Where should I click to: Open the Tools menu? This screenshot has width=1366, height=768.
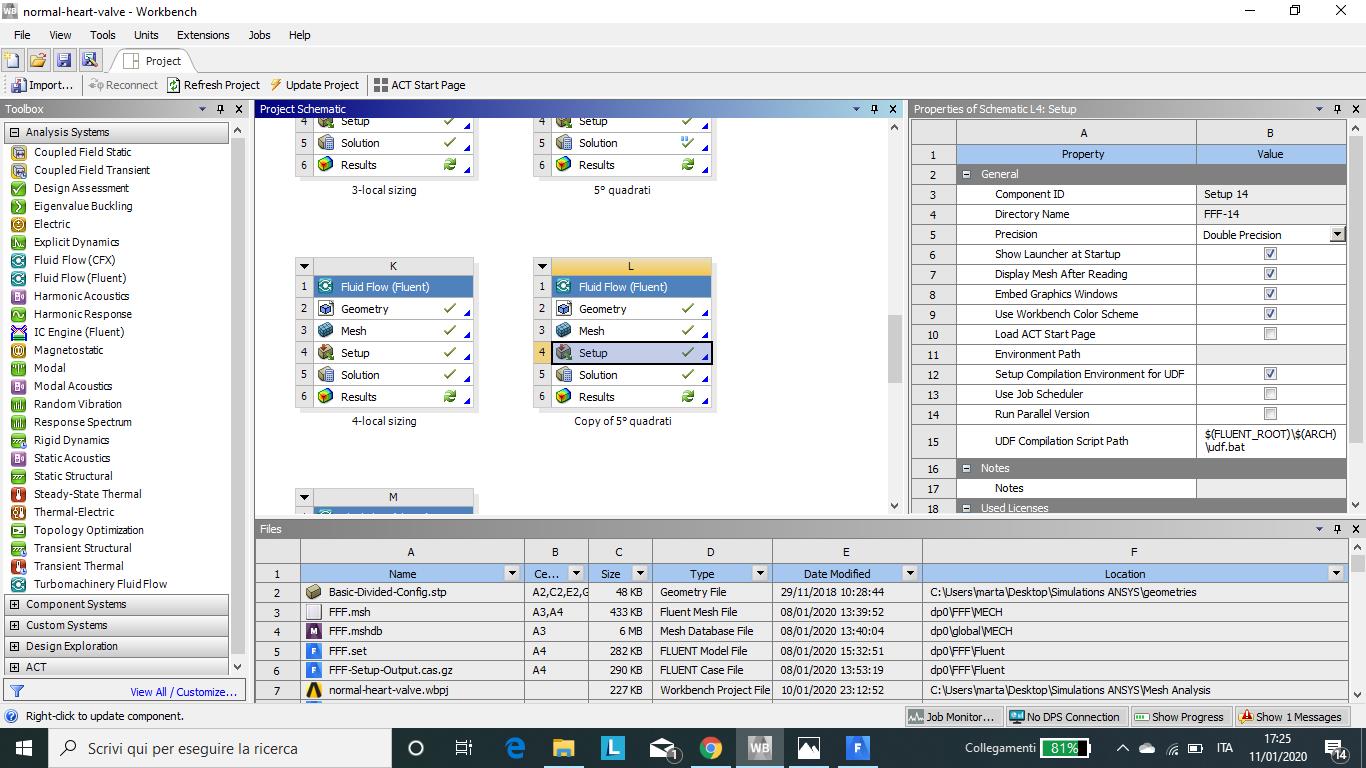pyautogui.click(x=103, y=35)
